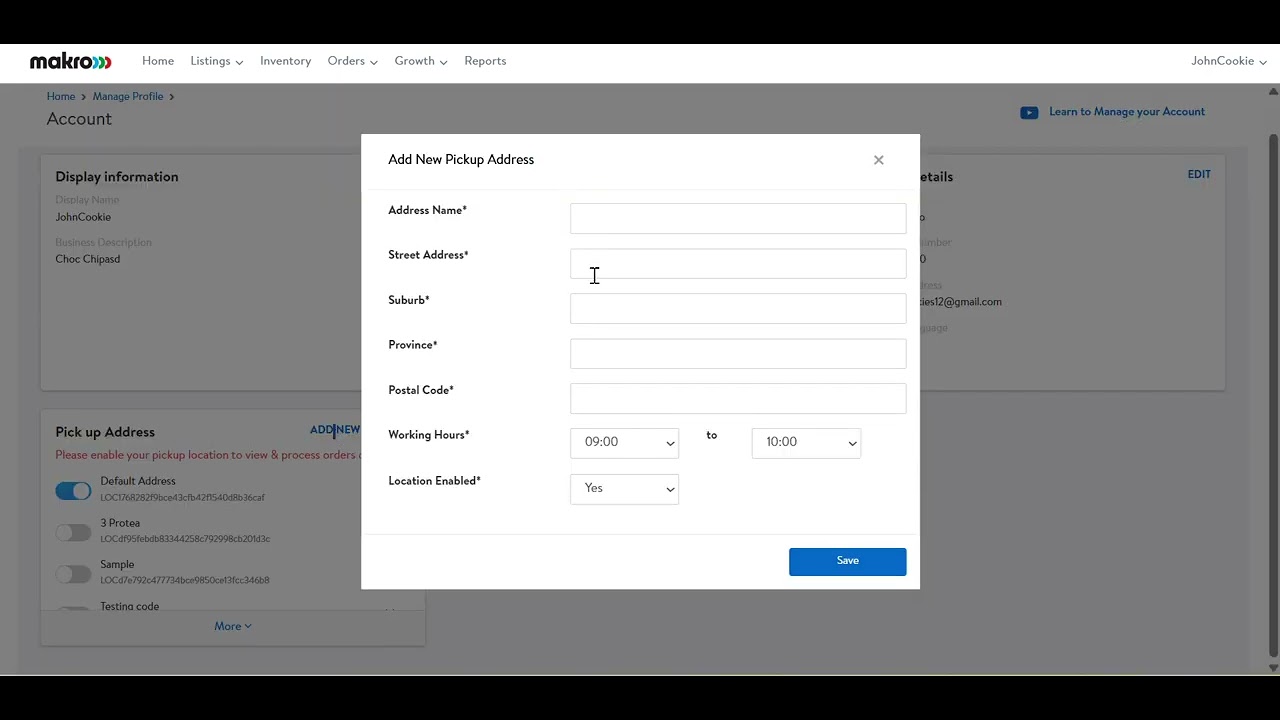
Task: Click the 'Location Enabled*' label
Action: pyautogui.click(x=435, y=481)
